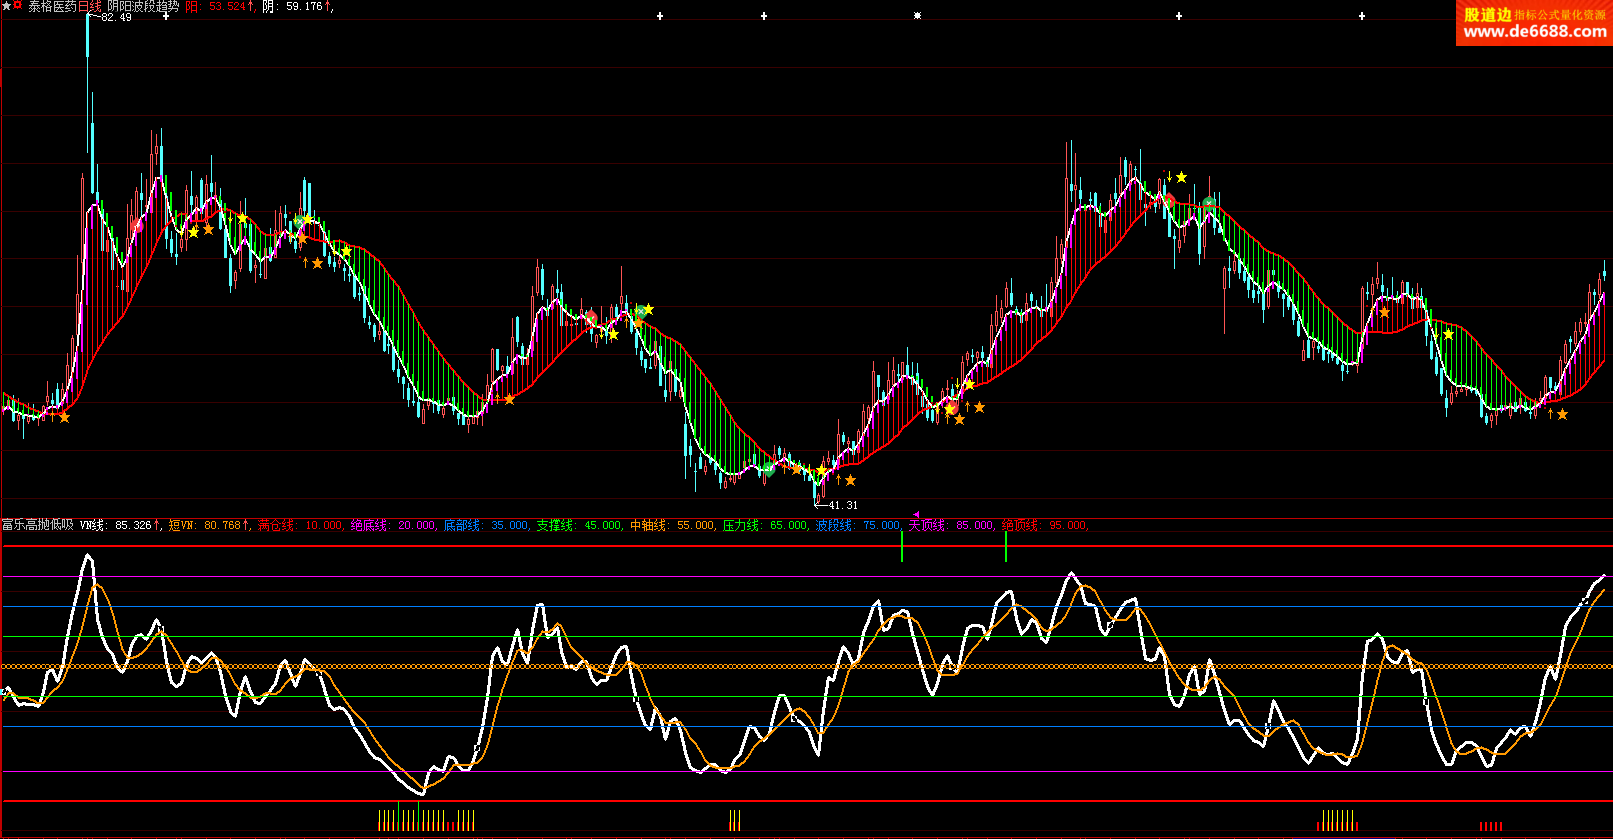This screenshot has height=839, width=1613.
Task: Click the yellow star above the right price peak
Action: point(1181,177)
